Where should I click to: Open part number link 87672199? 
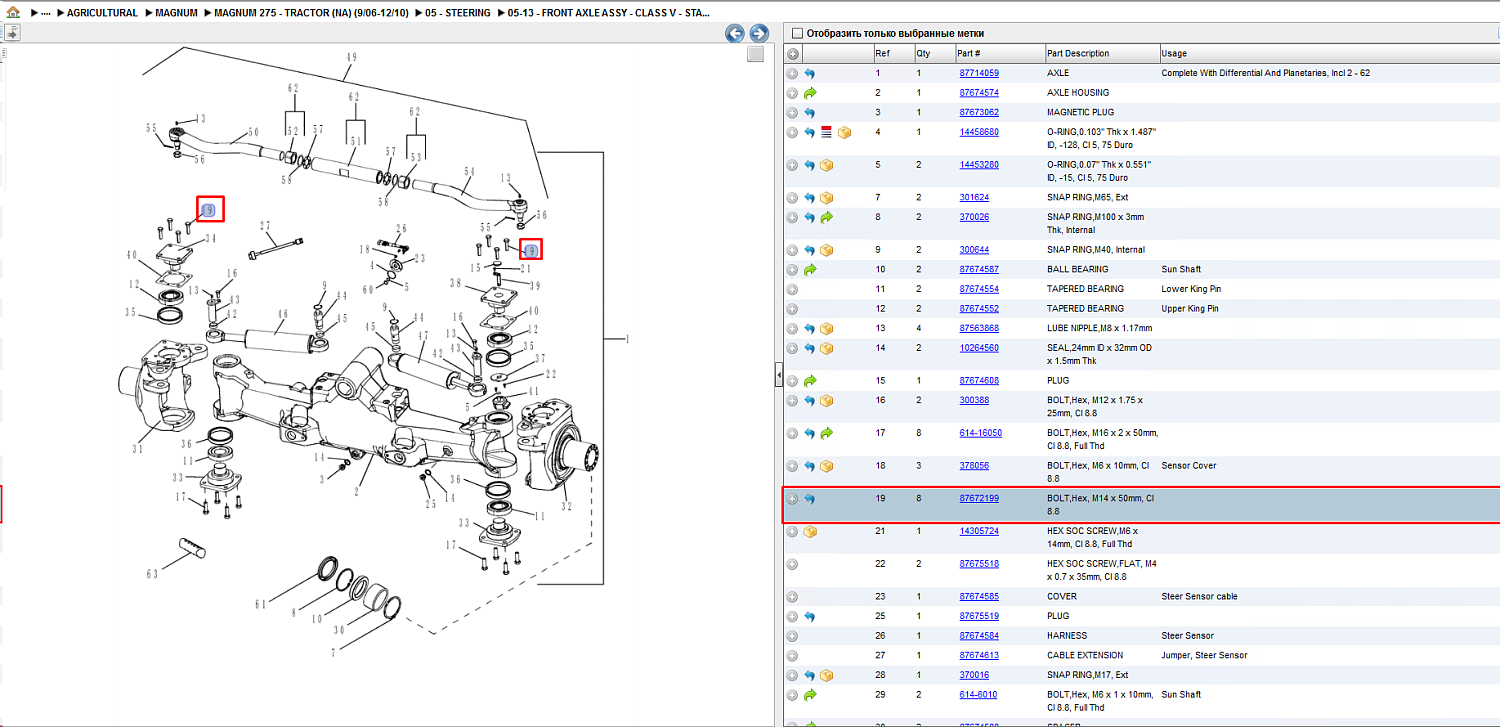click(979, 498)
